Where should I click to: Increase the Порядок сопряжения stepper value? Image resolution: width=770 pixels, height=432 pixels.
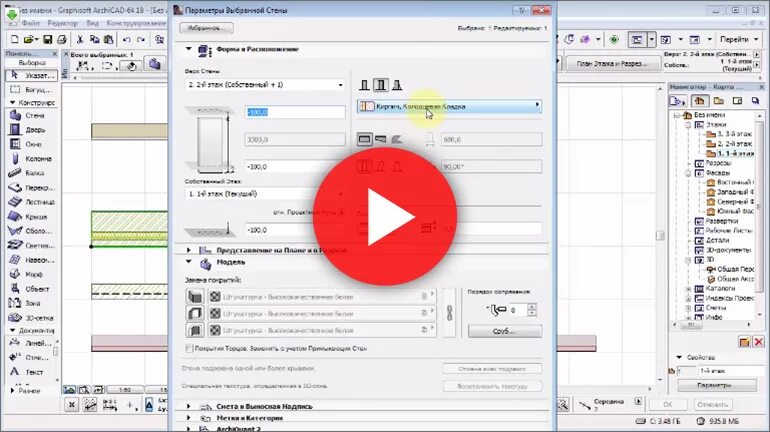(x=532, y=307)
